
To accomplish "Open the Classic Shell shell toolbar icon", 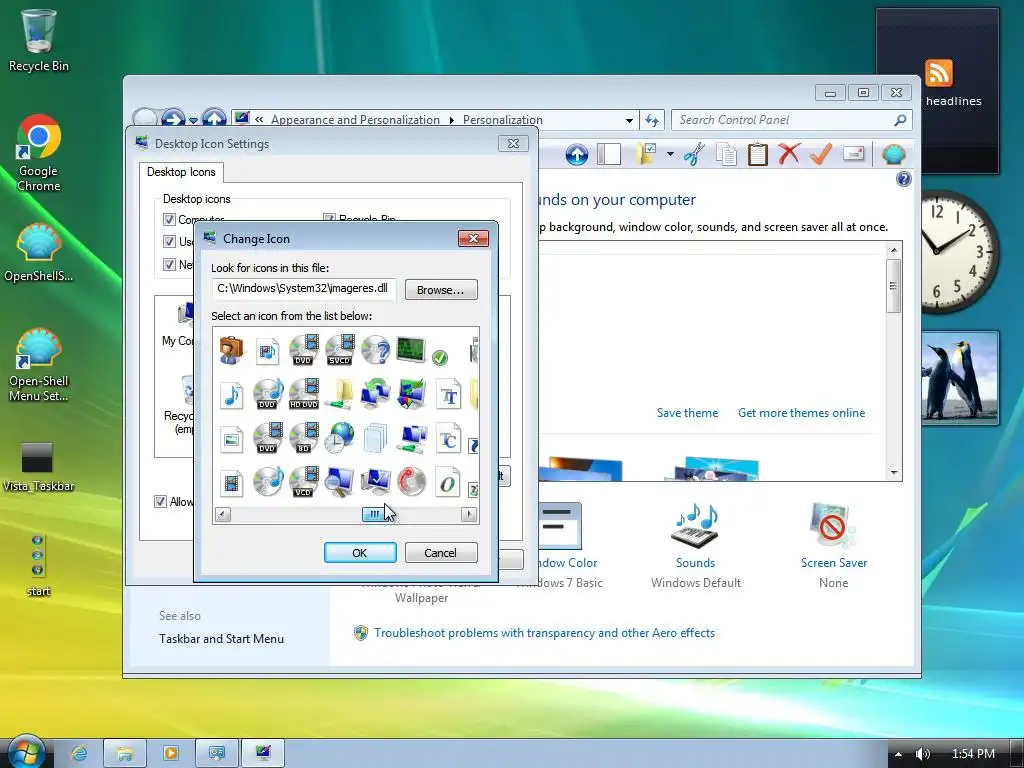I will (893, 155).
